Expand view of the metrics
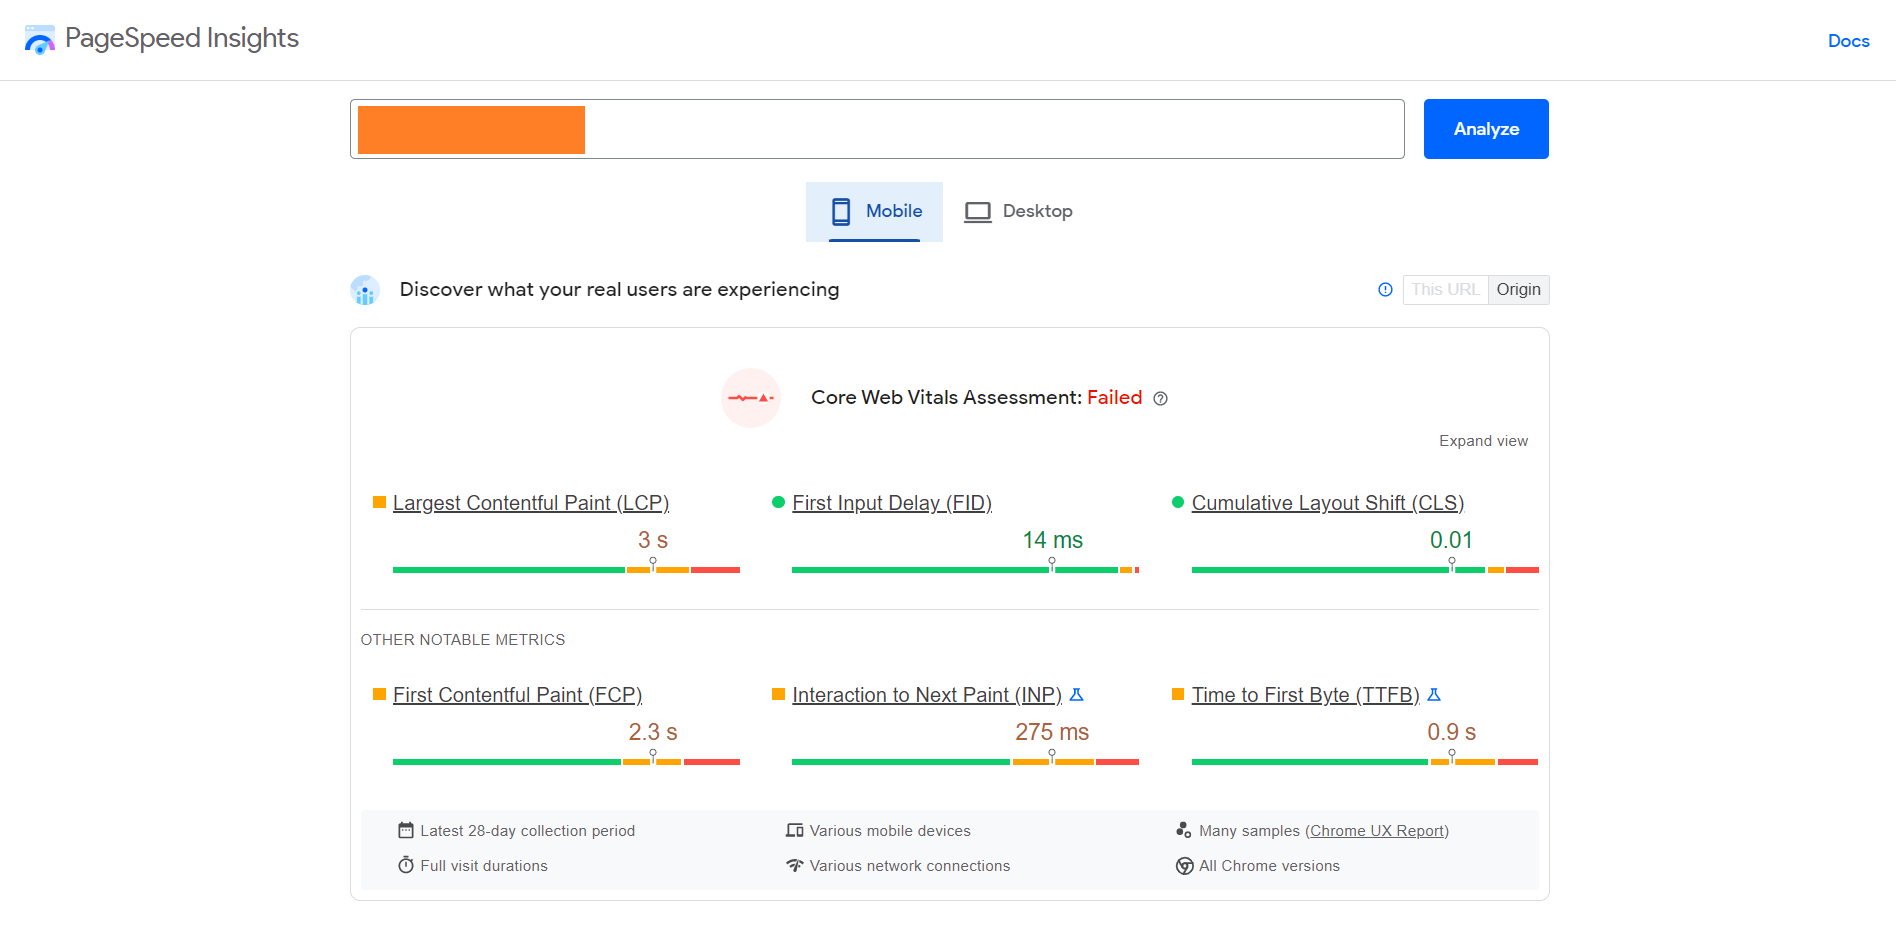This screenshot has width=1896, height=930. tap(1483, 441)
